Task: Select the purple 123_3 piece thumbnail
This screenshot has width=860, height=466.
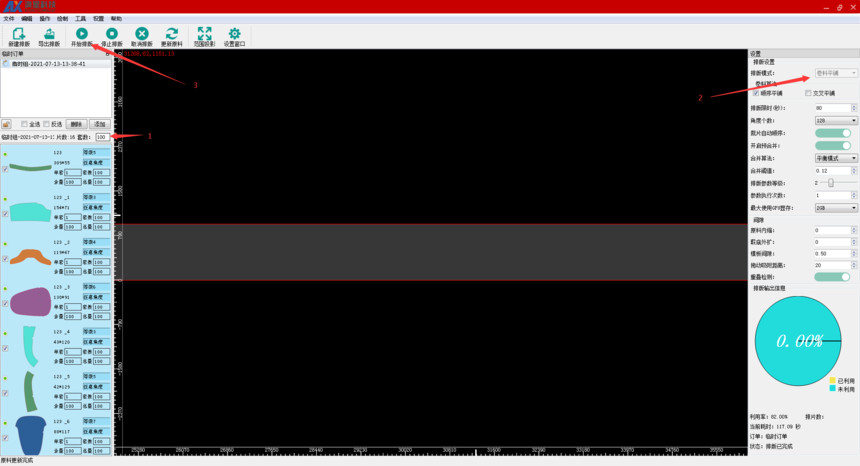Action: [31, 302]
